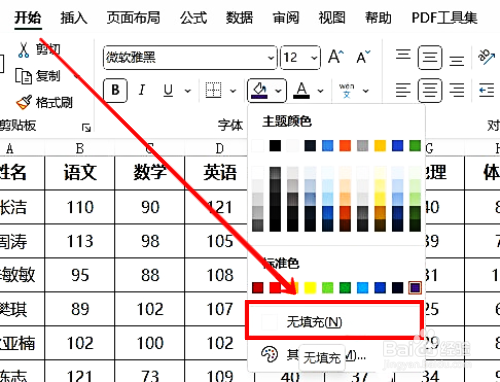Pick standard light green swatch
The height and width of the screenshot is (382, 500).
coord(327,288)
